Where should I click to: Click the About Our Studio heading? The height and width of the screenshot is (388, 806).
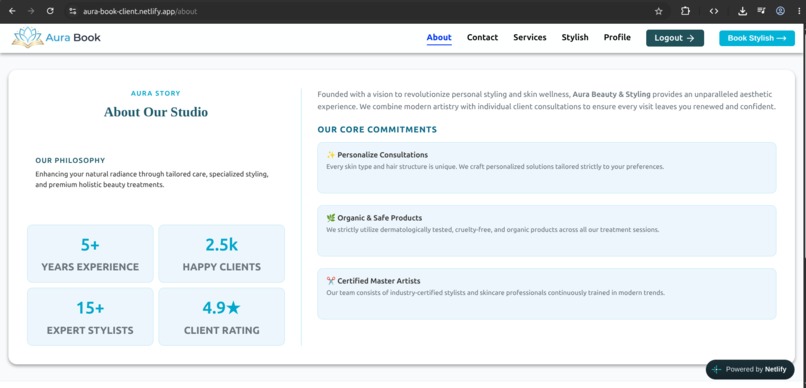[x=156, y=112]
